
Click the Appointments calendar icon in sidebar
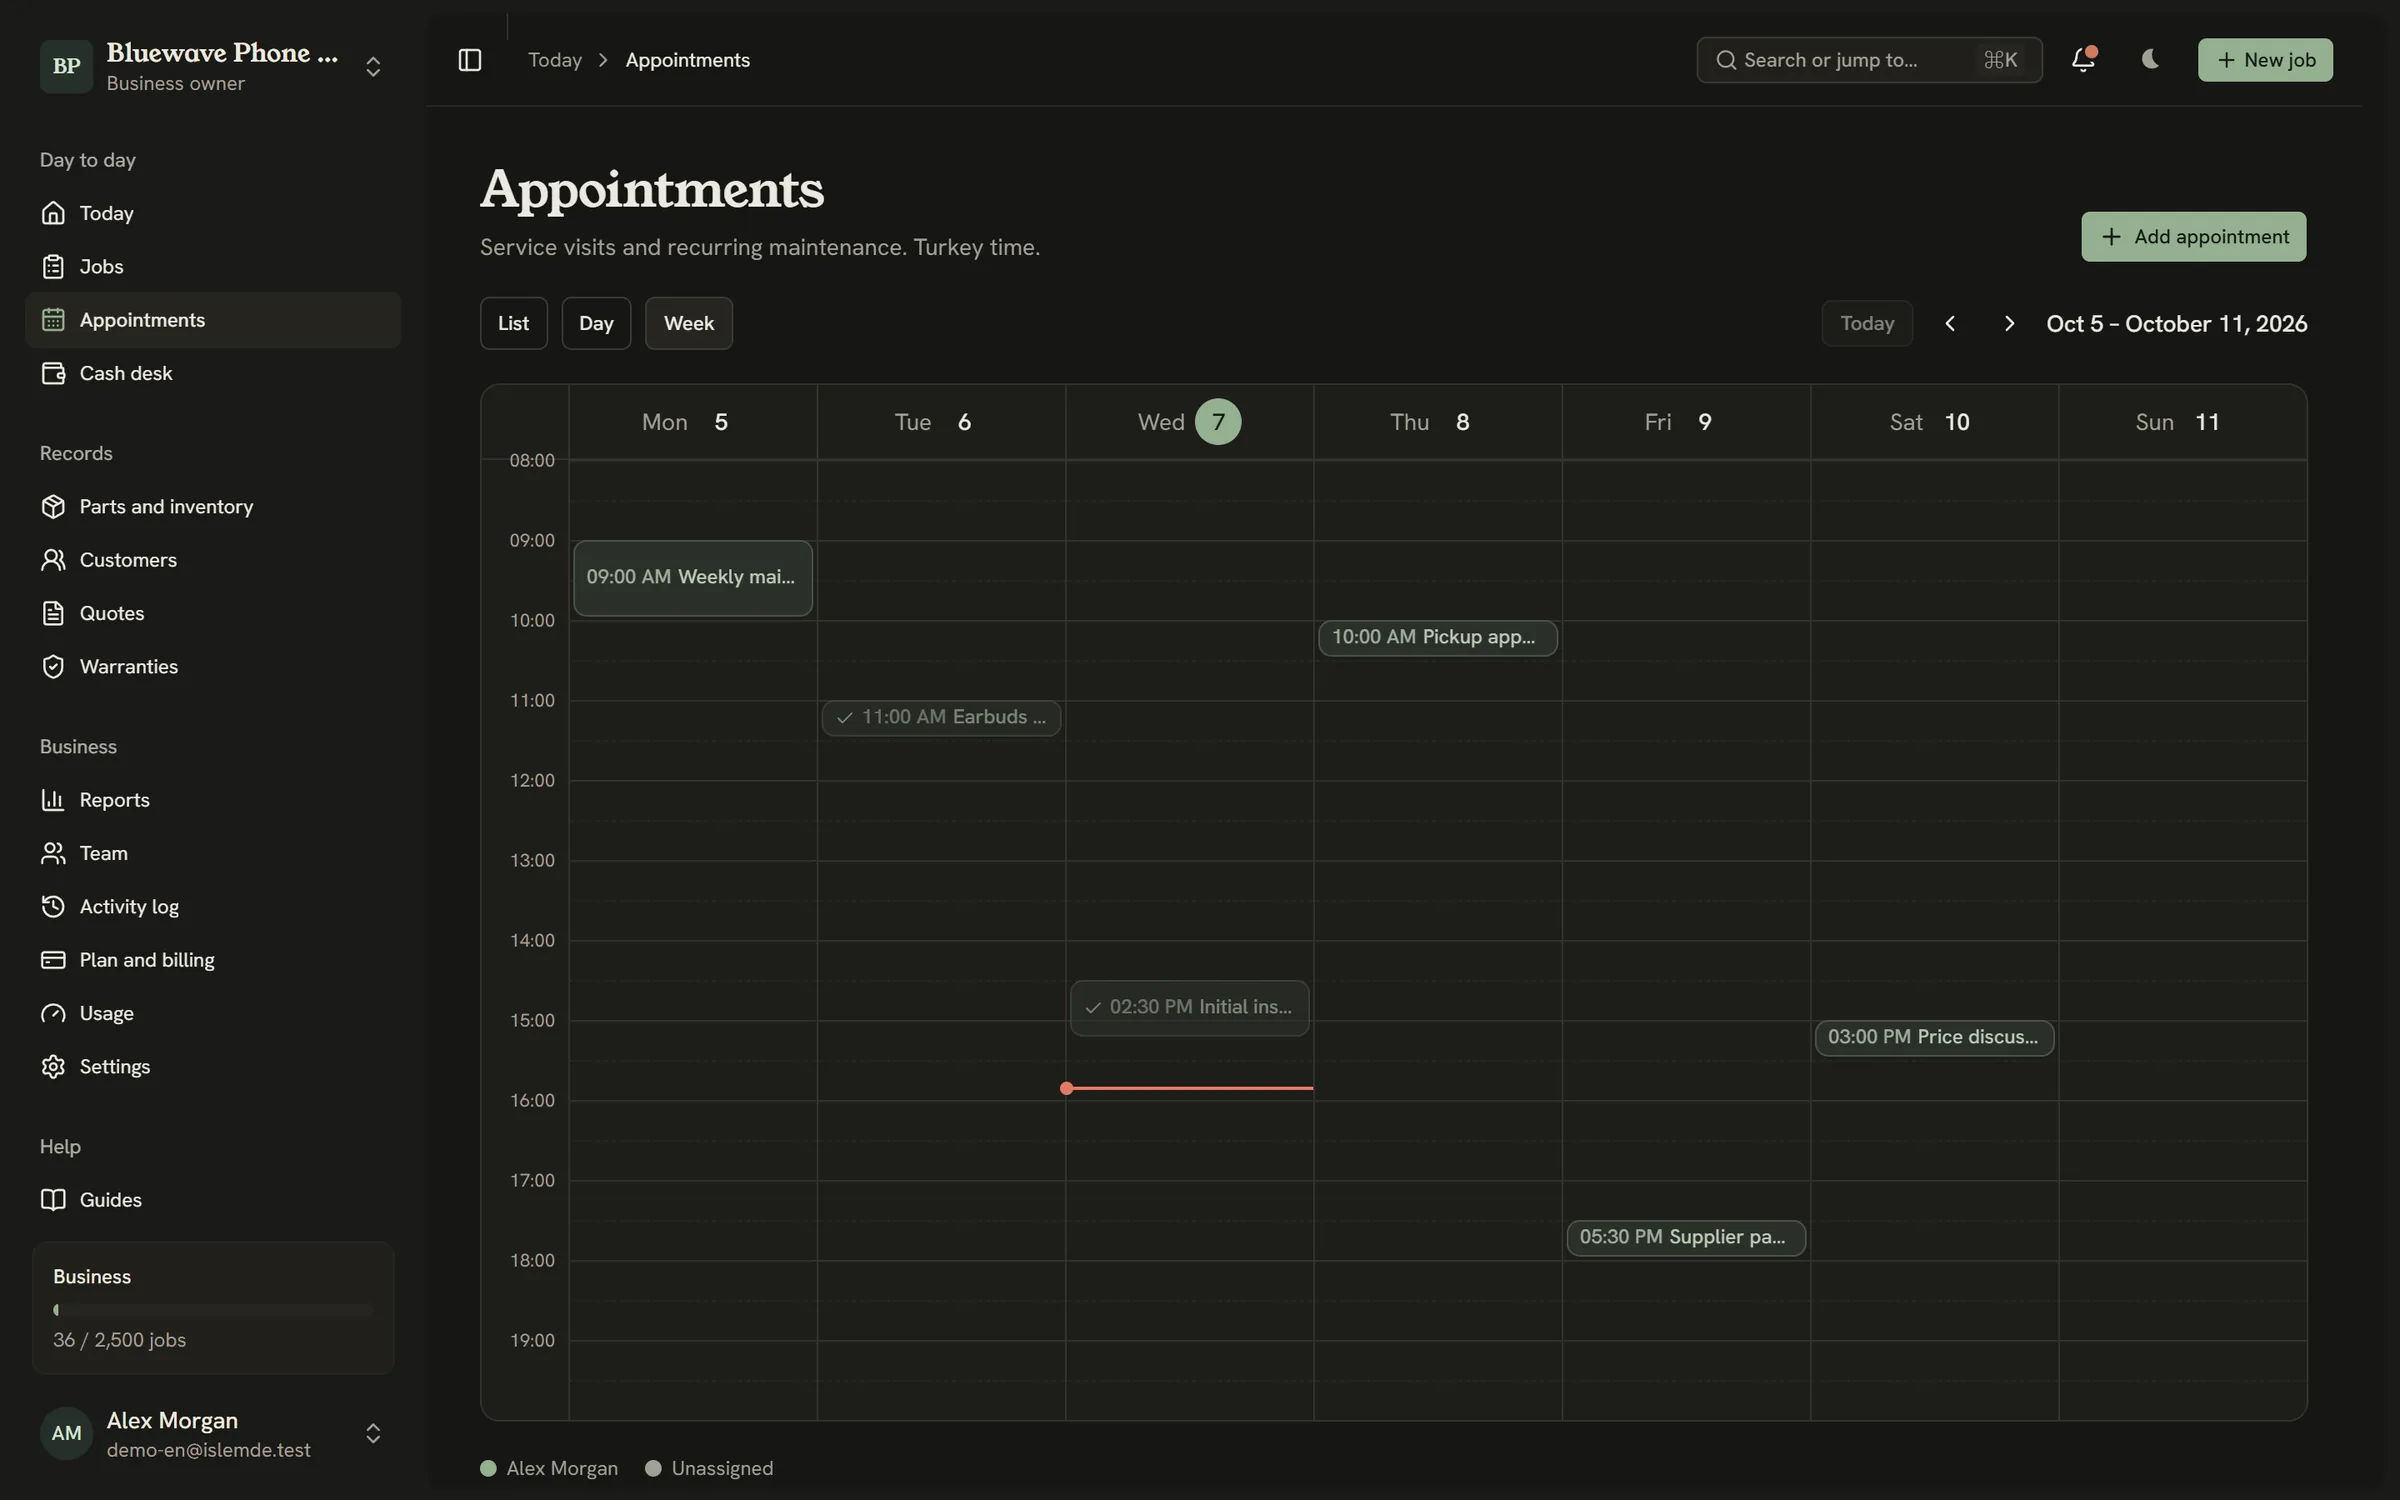53,320
